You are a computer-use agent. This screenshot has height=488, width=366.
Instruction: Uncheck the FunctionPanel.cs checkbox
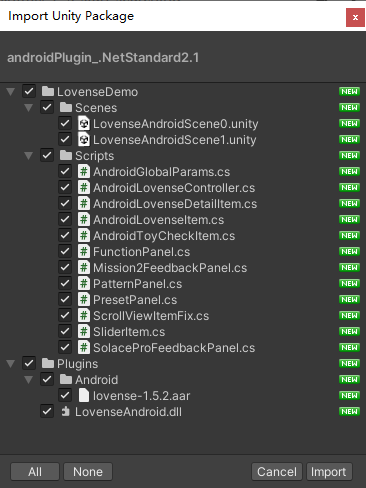tap(65, 252)
